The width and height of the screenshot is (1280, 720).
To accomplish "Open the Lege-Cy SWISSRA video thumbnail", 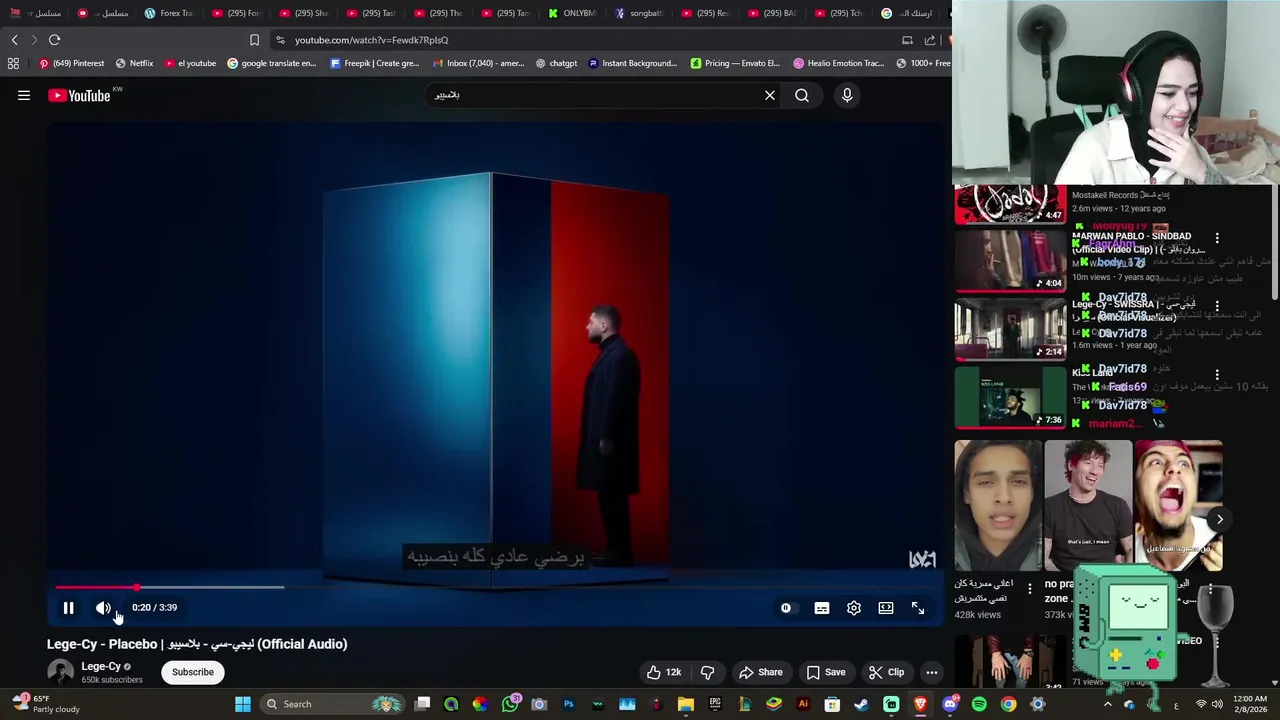I will [1010, 328].
